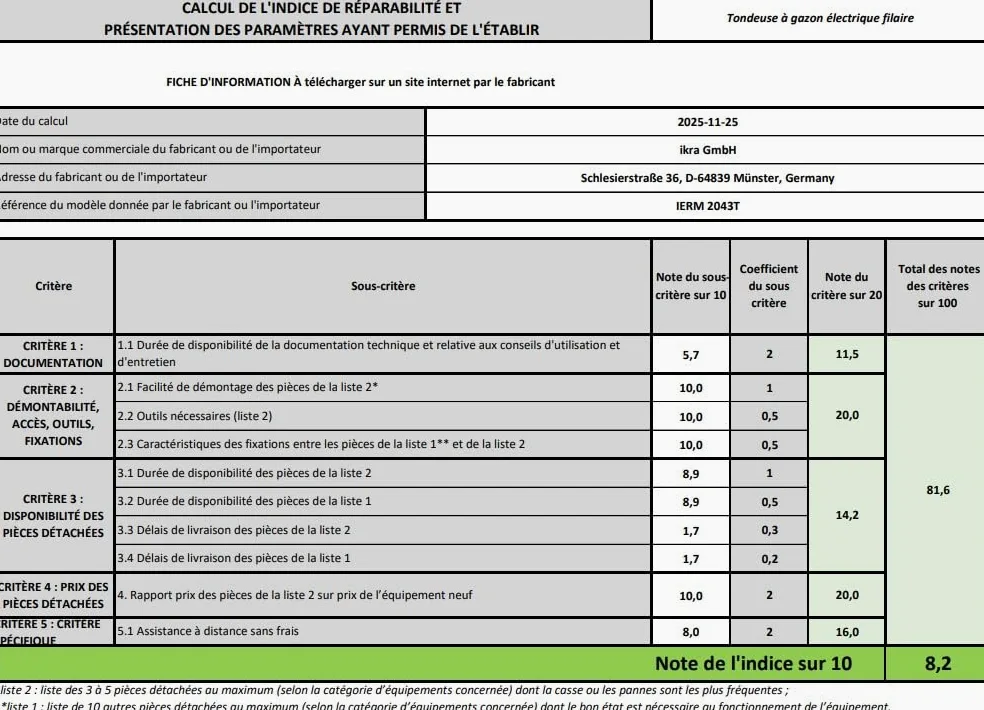Click the calculation date value 2025-11-25
This screenshot has height=710, width=984.
tap(707, 122)
